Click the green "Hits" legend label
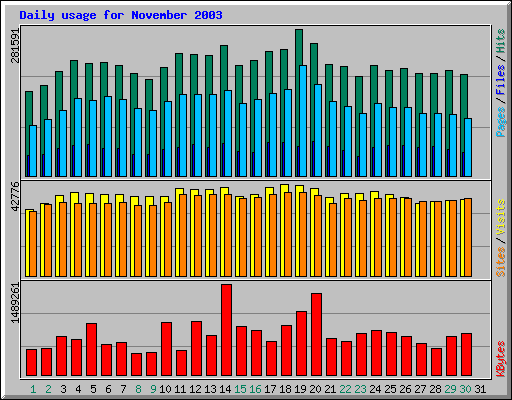Image resolution: width=512 pixels, height=400 pixels. click(500, 41)
